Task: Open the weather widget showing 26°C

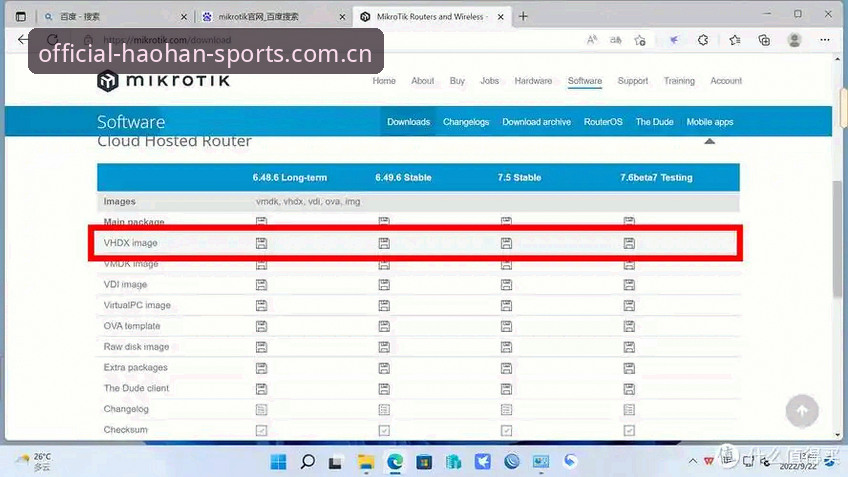Action: coord(34,461)
